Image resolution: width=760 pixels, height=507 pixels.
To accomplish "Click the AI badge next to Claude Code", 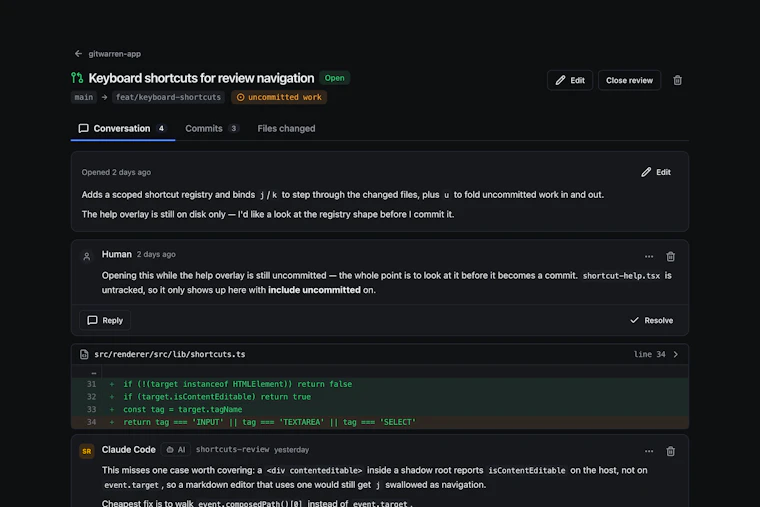I will point(176,450).
